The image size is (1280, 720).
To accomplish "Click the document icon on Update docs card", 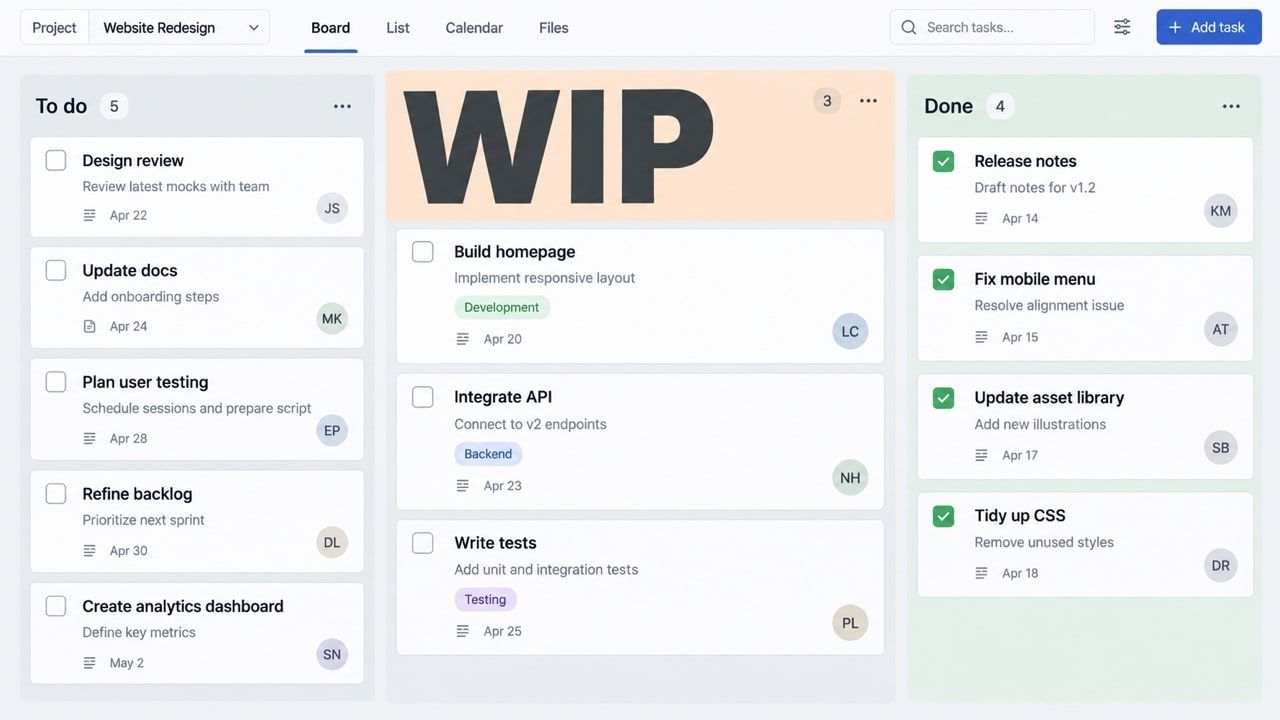I will tap(89, 326).
